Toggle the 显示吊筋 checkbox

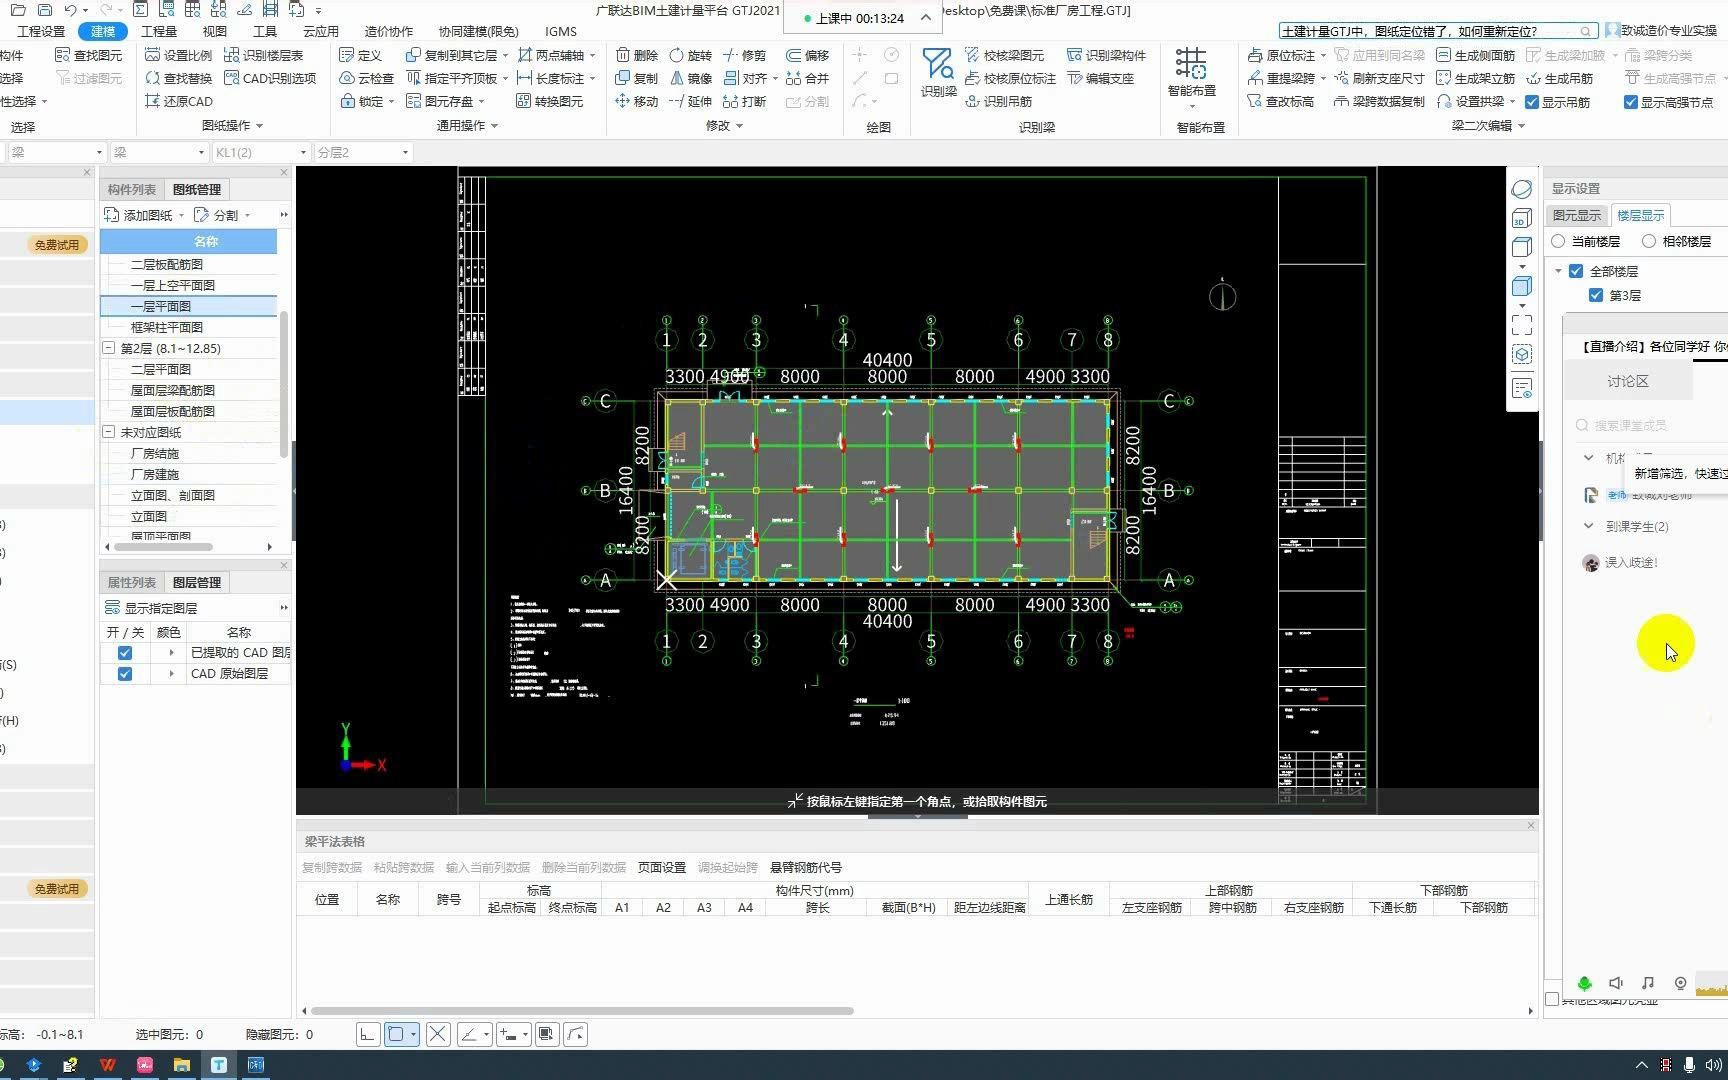(1532, 102)
